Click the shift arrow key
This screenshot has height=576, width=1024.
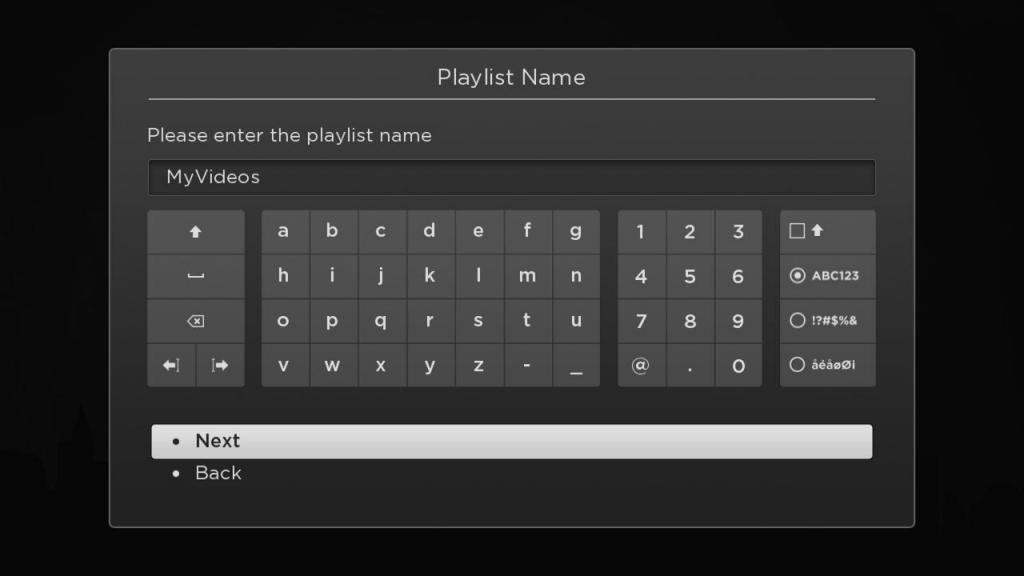pyautogui.click(x=196, y=232)
